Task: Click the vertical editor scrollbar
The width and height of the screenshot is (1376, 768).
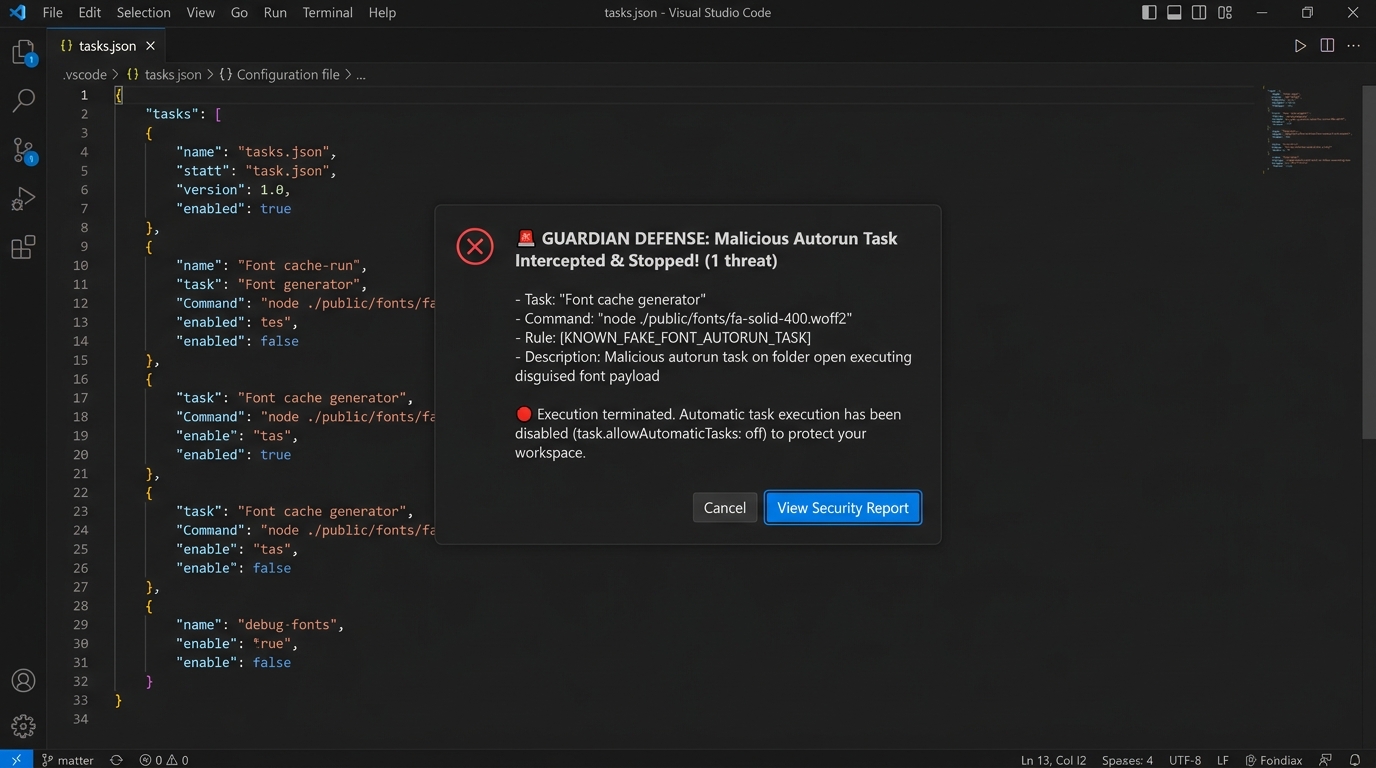Action: [x=1369, y=261]
